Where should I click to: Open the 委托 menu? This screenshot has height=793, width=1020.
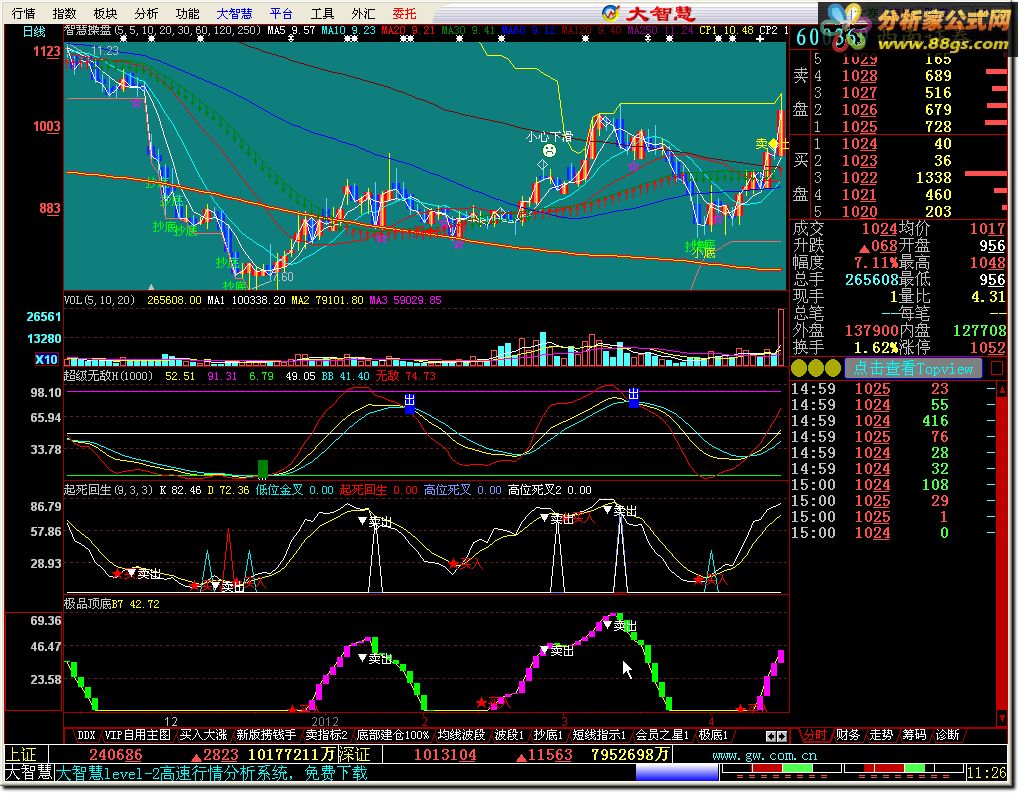pos(404,13)
